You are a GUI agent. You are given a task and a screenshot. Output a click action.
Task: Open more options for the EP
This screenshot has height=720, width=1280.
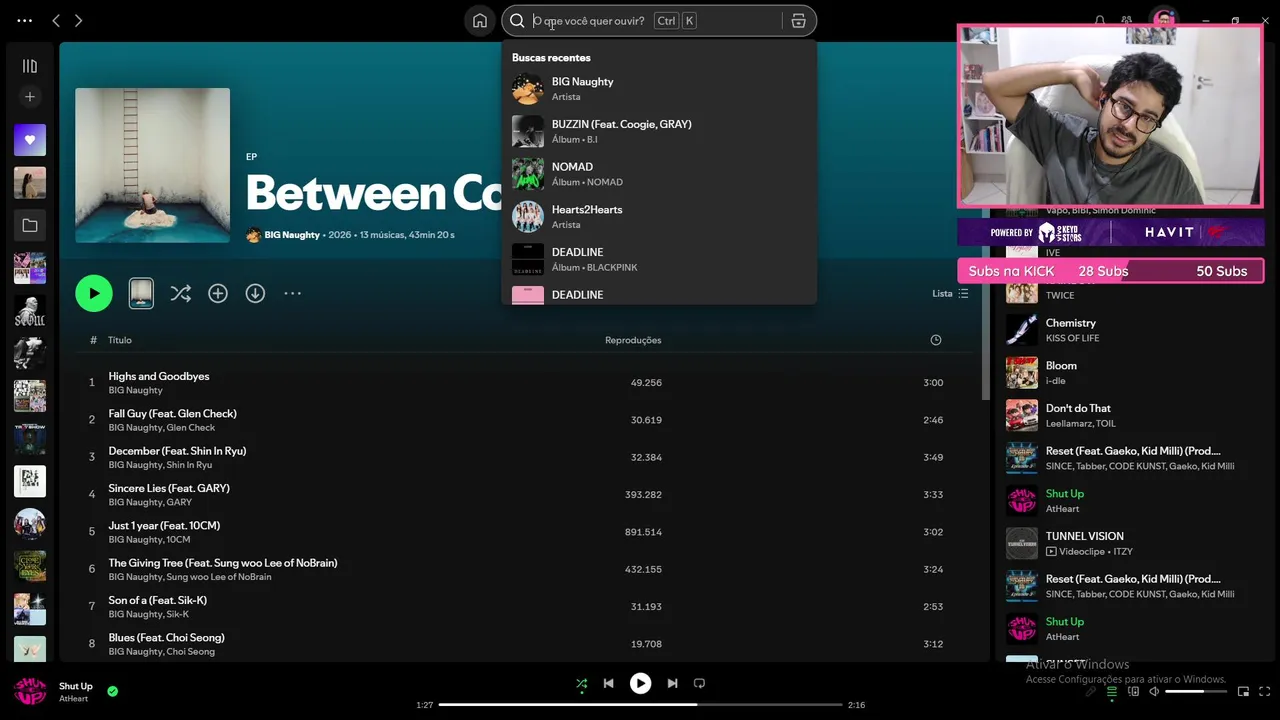[x=292, y=293]
